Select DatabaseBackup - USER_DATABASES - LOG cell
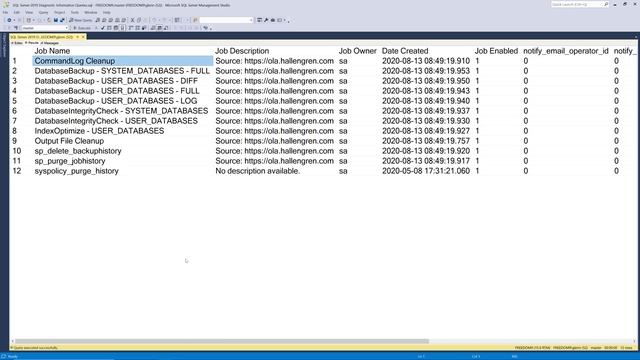640x360 pixels. (123, 101)
